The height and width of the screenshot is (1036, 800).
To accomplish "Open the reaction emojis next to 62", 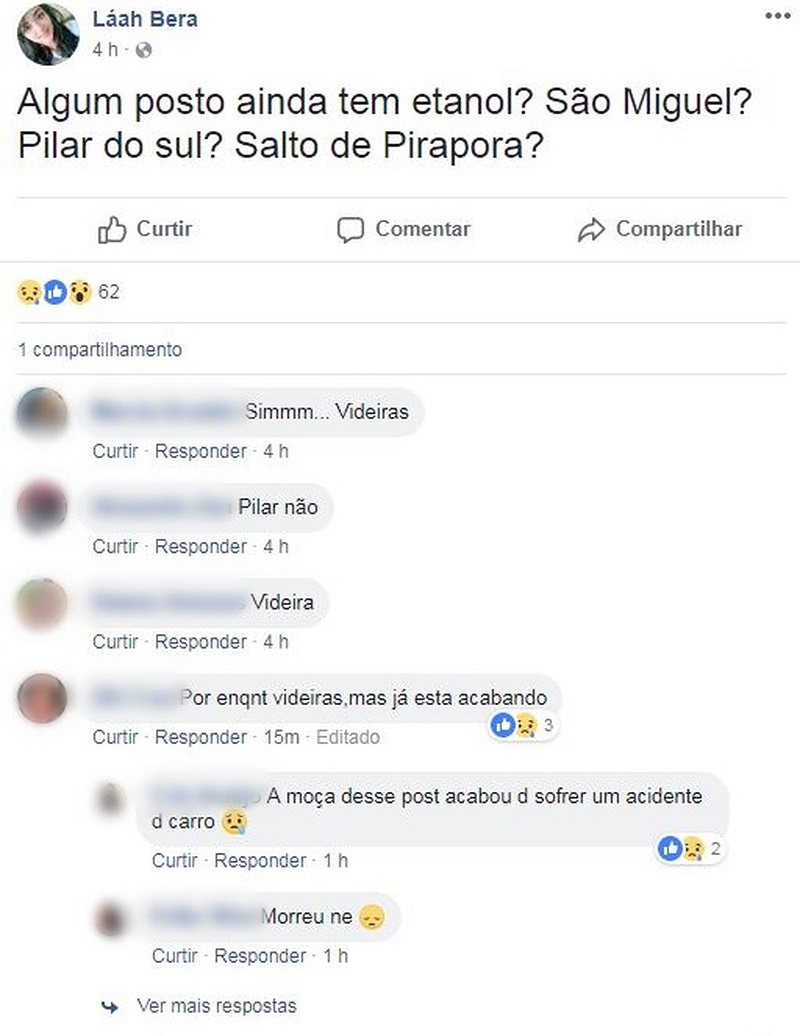I will coord(54,292).
